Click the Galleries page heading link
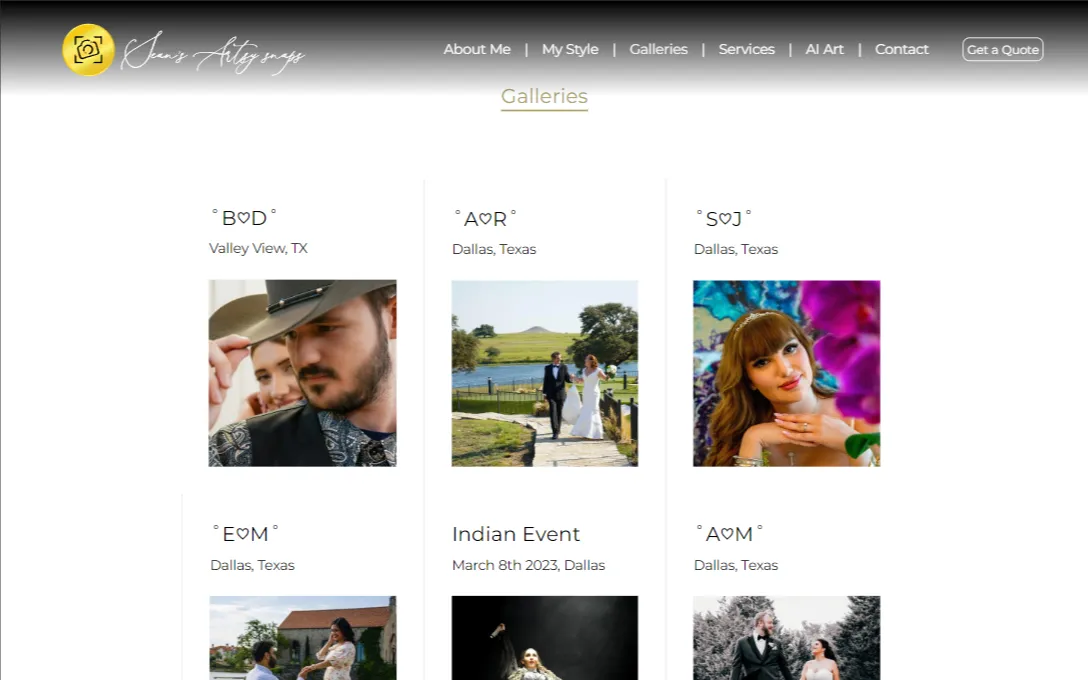 pos(544,96)
